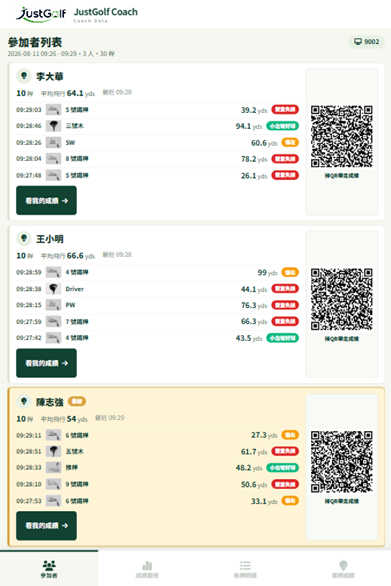The width and height of the screenshot is (391, 586).
Task: Click the 66.3 yds distance in the 09:27:59 row
Action: (x=254, y=322)
